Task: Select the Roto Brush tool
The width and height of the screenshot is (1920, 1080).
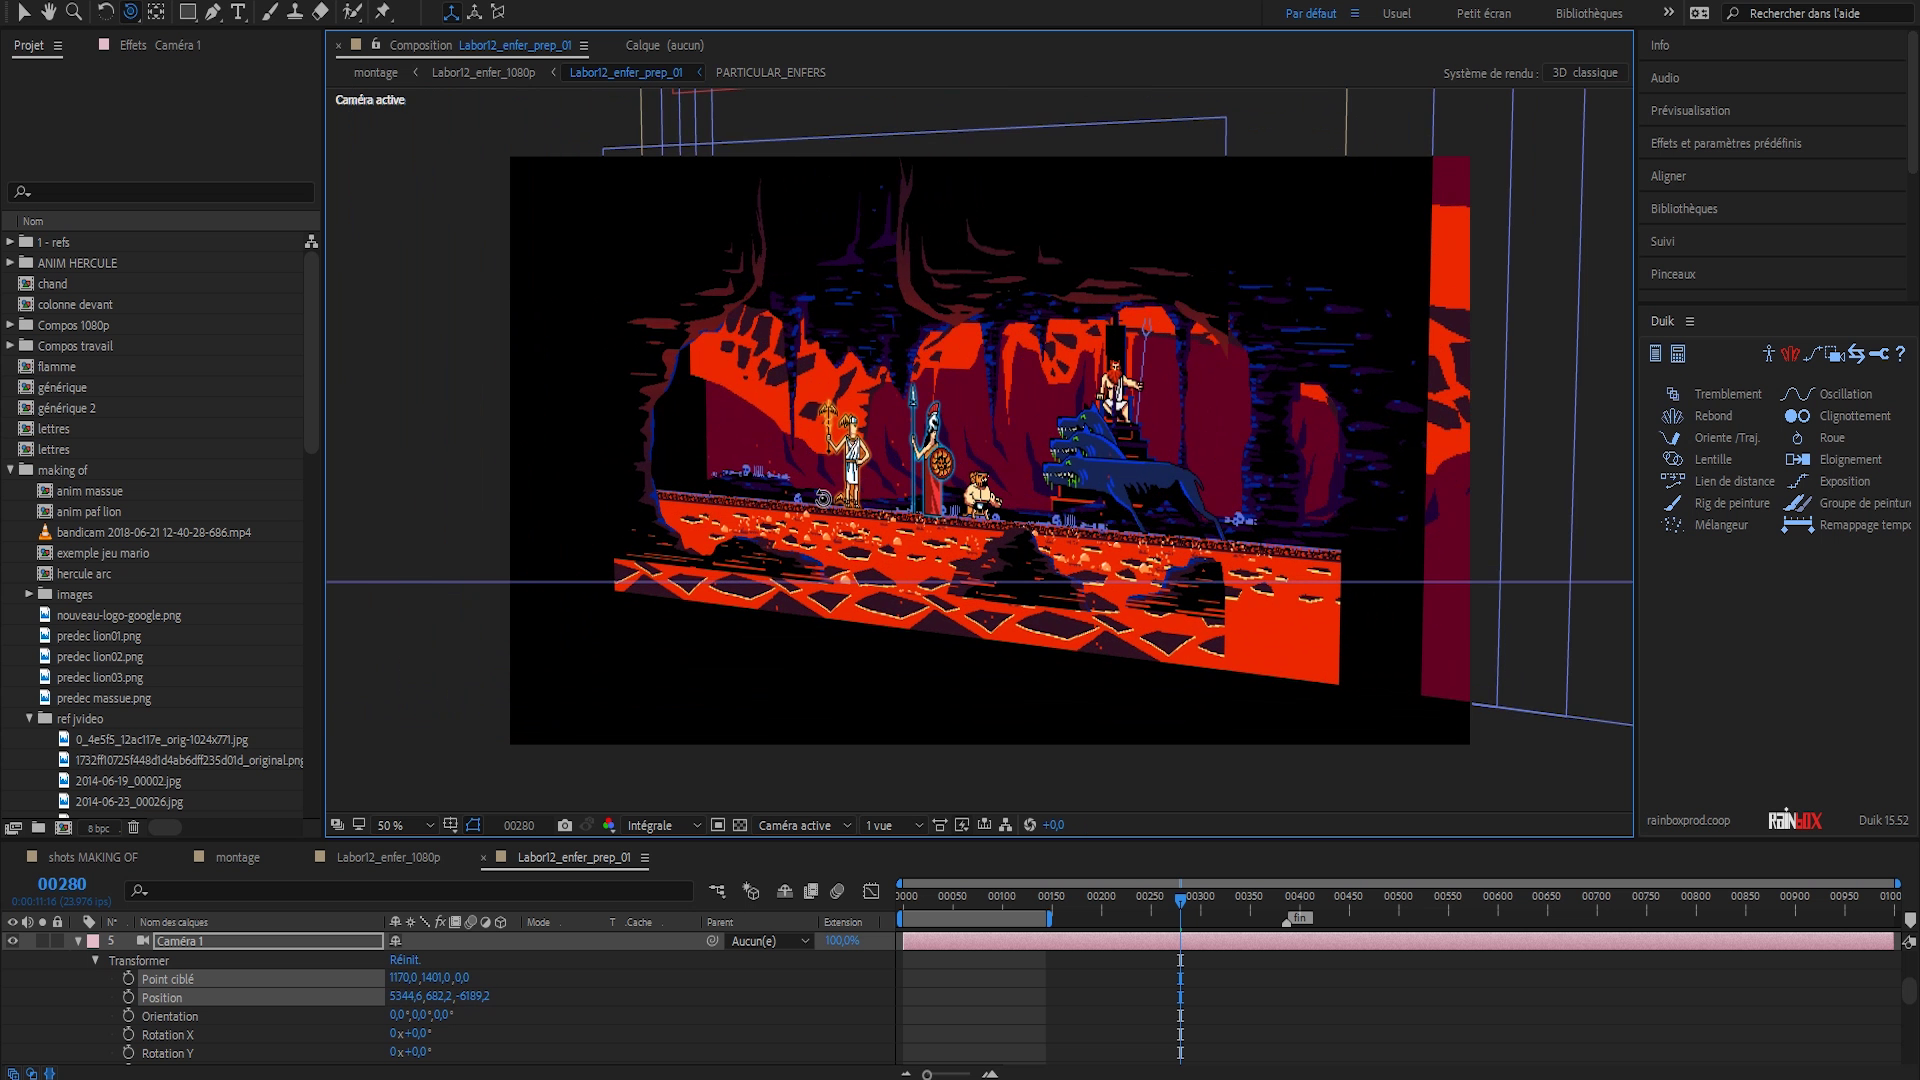Action: pos(352,12)
